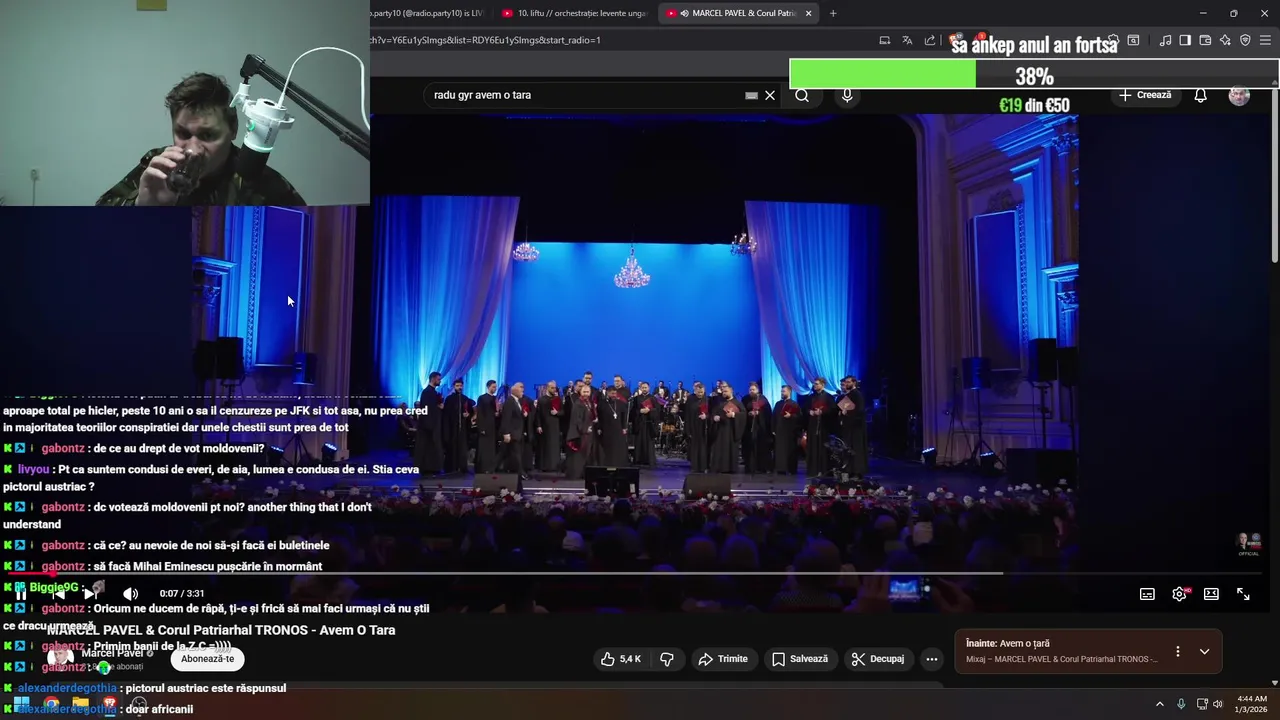Open the taskbar volume control
Image resolution: width=1280 pixels, height=720 pixels.
tap(1218, 704)
